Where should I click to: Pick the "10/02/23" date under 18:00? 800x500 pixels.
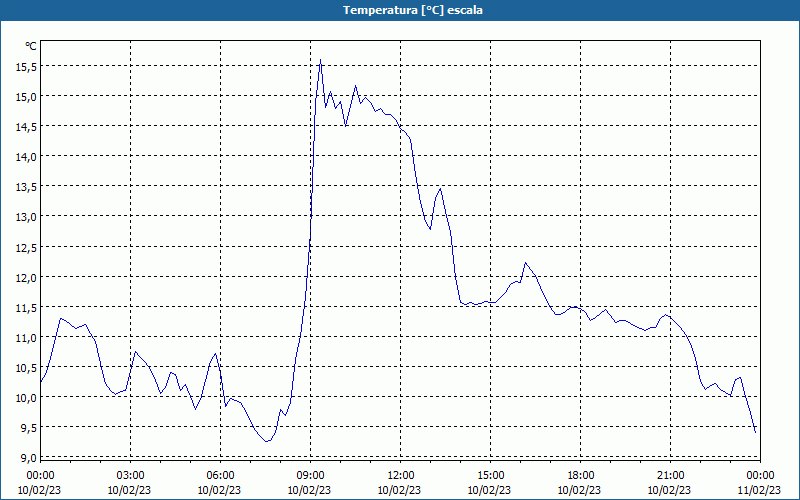pos(580,490)
